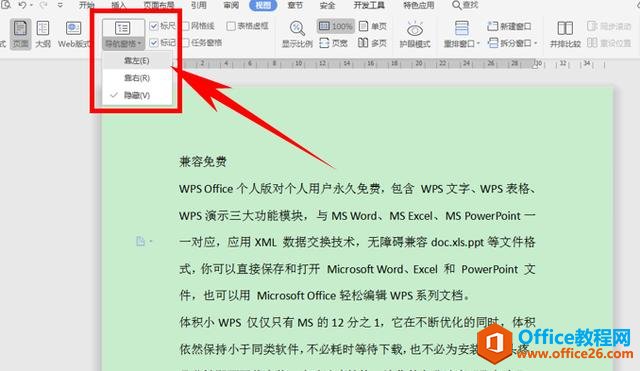Click the line ending '轻松编辑 WPS 系列文档。'
The width and height of the screenshot is (640, 371).
tap(325, 295)
